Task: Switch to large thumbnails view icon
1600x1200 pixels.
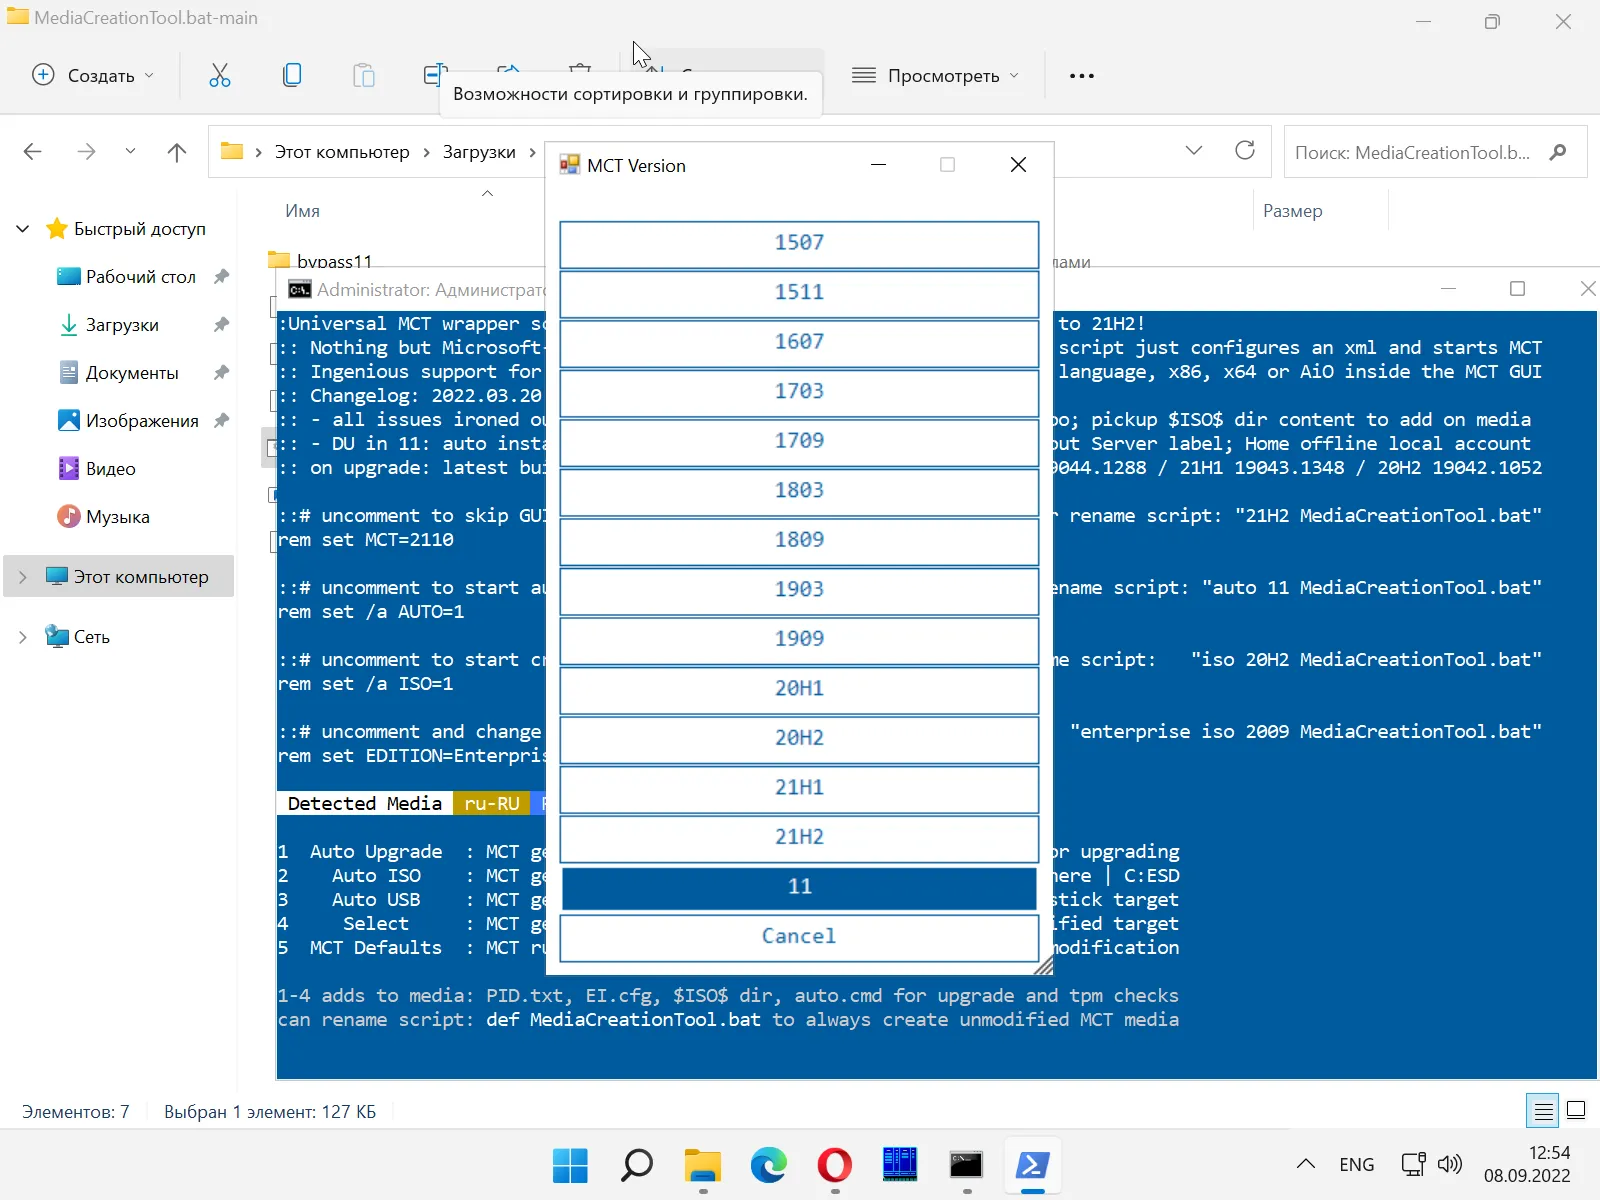Action: 1576,1110
